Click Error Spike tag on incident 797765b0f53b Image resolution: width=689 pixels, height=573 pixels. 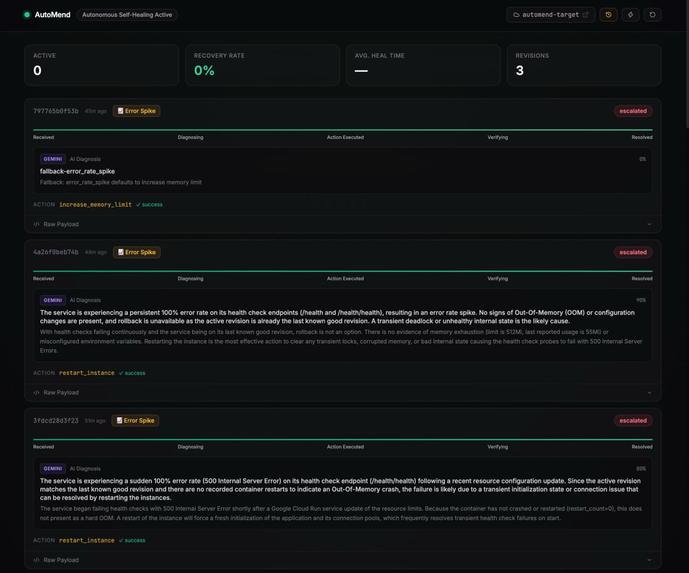(136, 111)
